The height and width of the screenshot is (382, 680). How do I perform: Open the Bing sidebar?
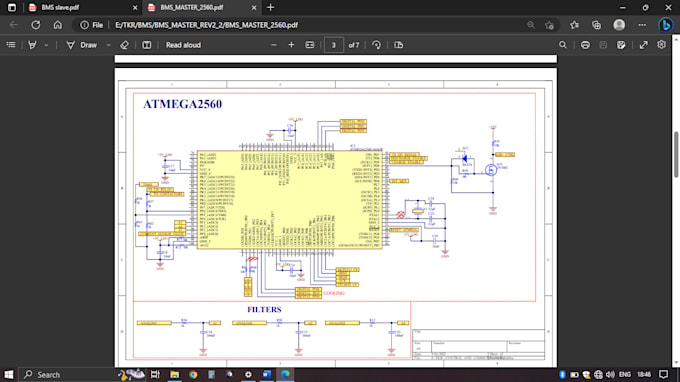point(665,25)
